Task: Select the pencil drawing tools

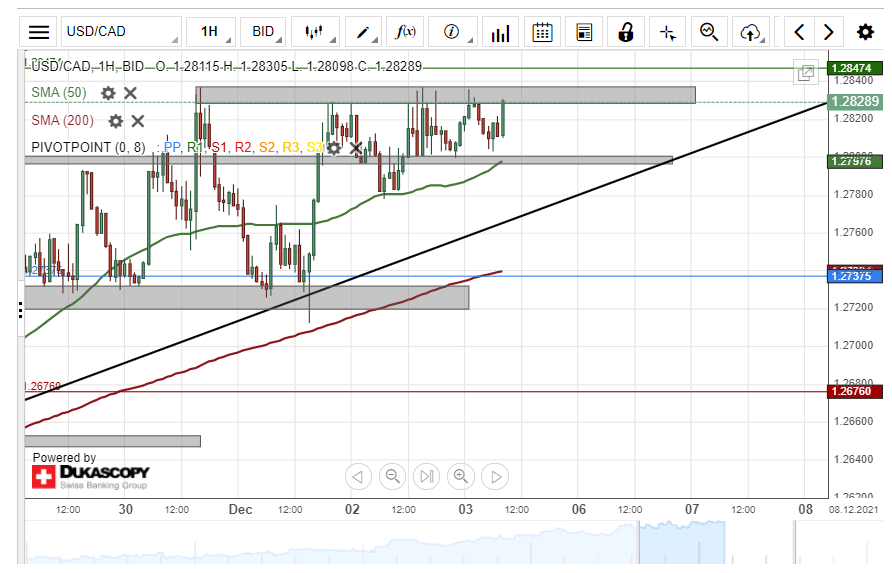Action: click(x=362, y=32)
